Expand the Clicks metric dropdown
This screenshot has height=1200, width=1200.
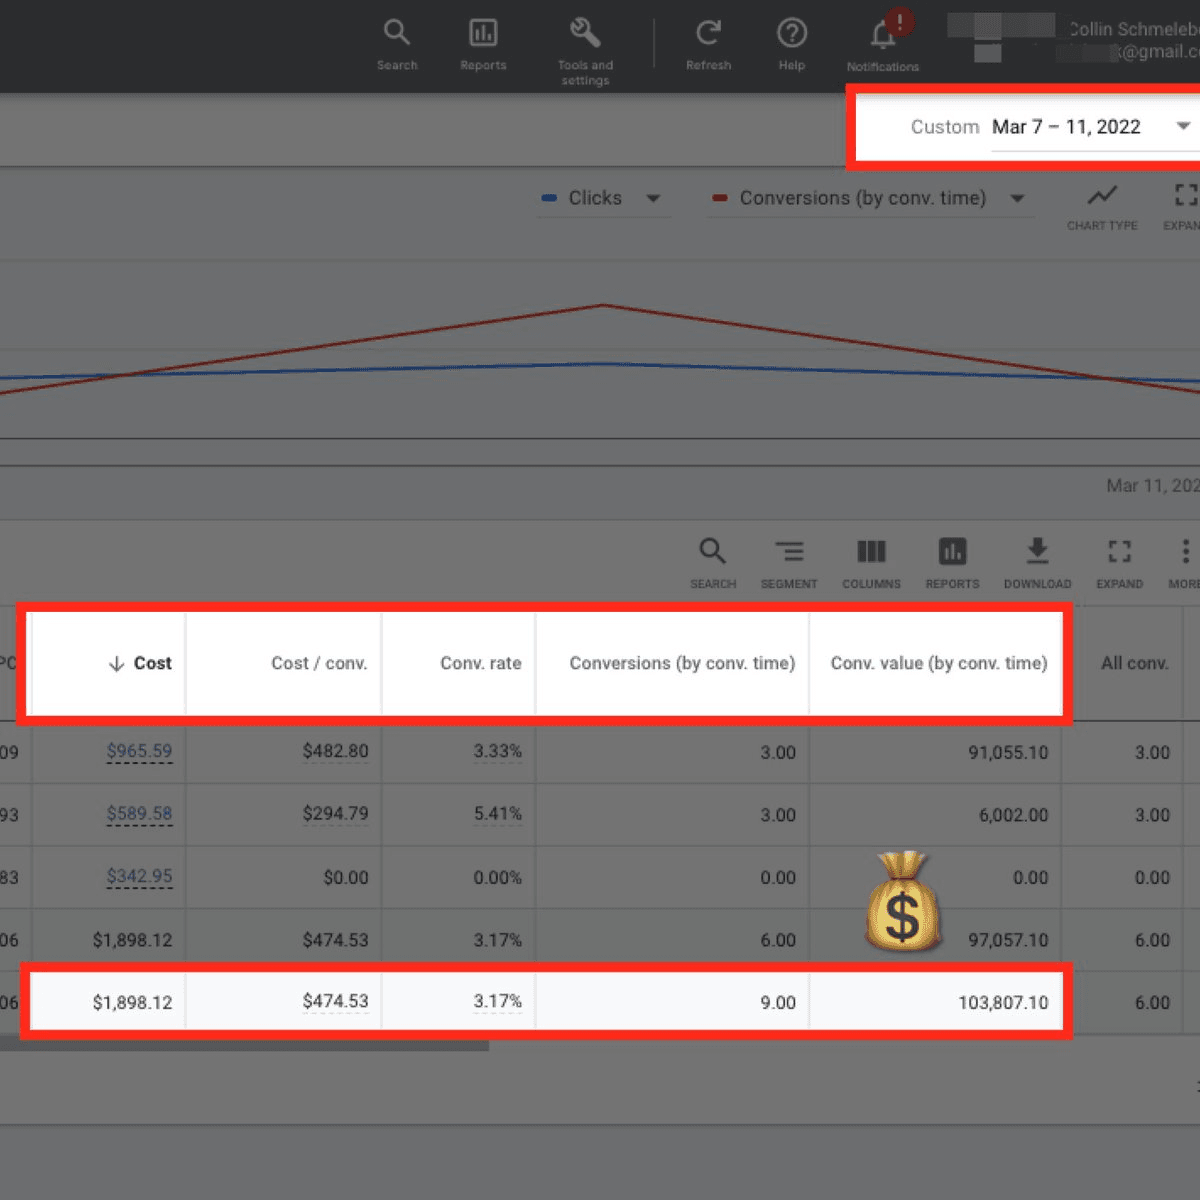(653, 198)
